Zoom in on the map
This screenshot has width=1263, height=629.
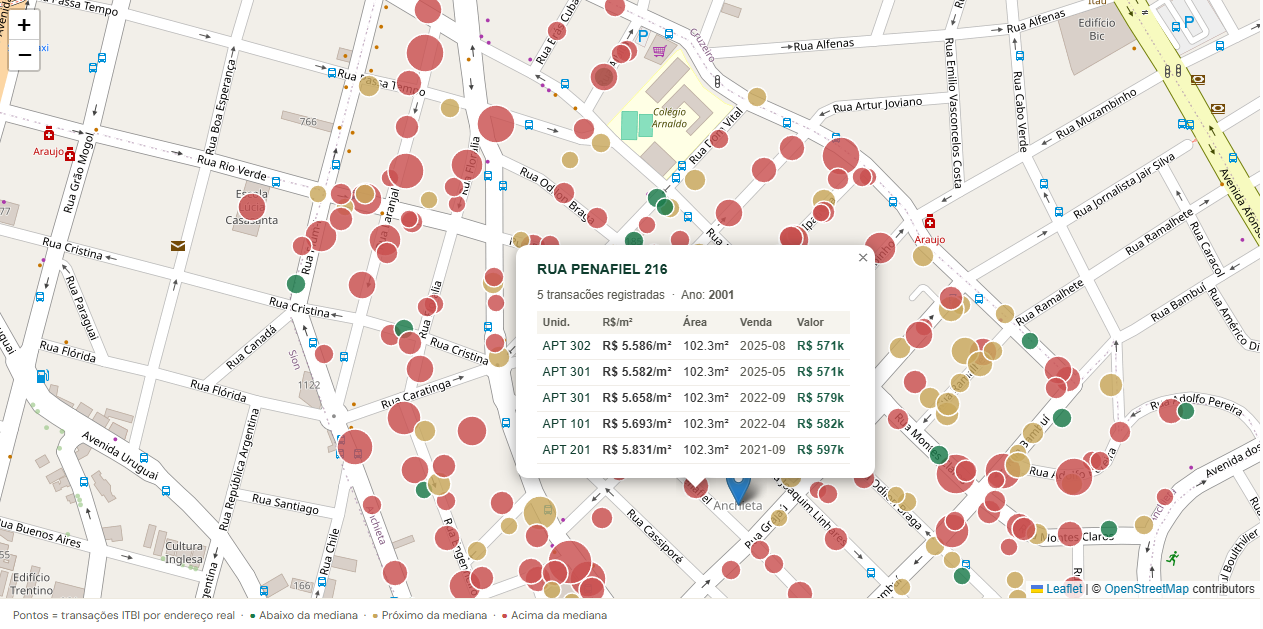tap(24, 25)
